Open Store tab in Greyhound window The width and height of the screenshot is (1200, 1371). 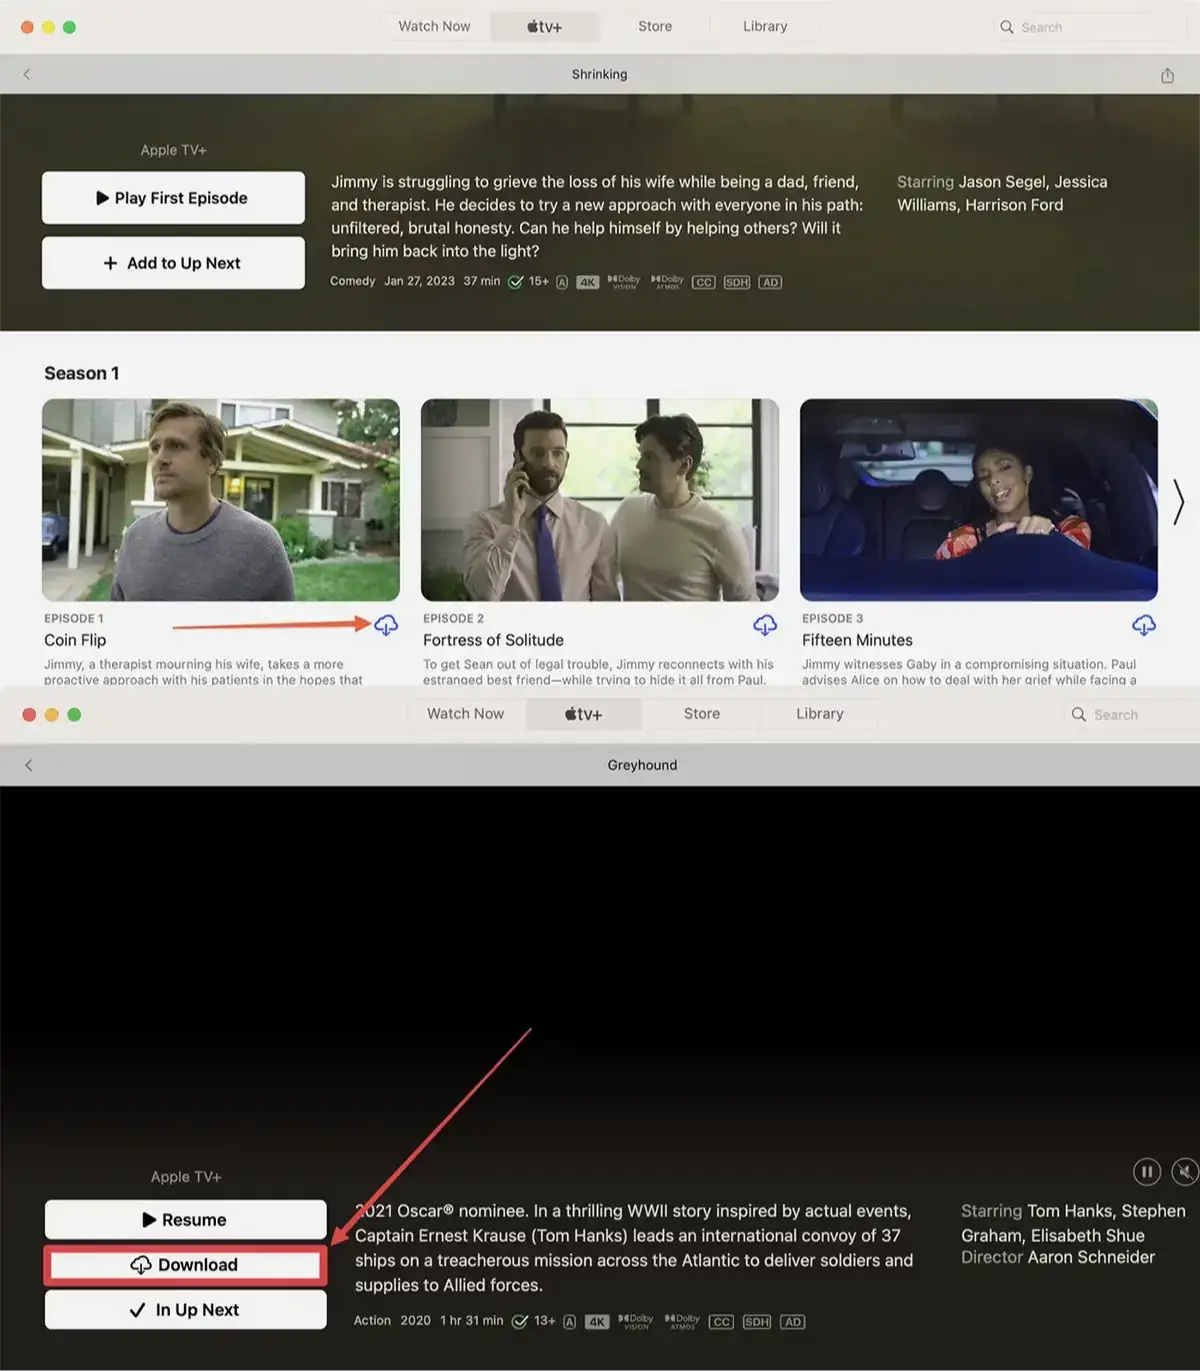click(x=702, y=713)
